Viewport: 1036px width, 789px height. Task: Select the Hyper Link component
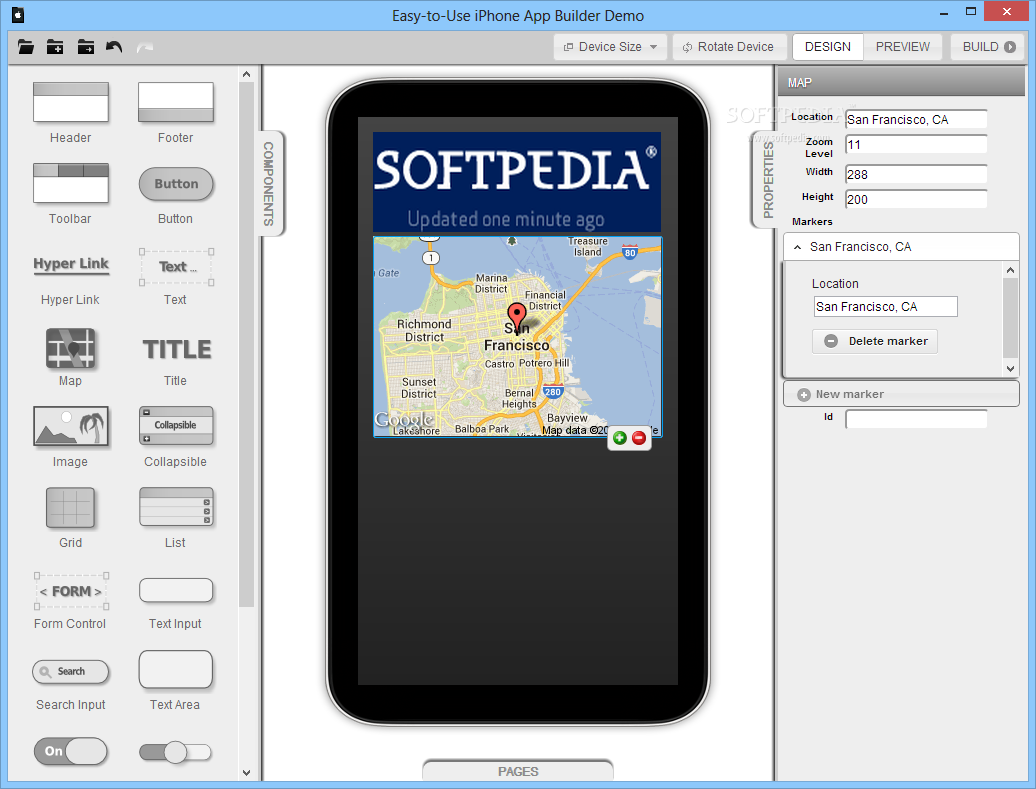click(71, 280)
